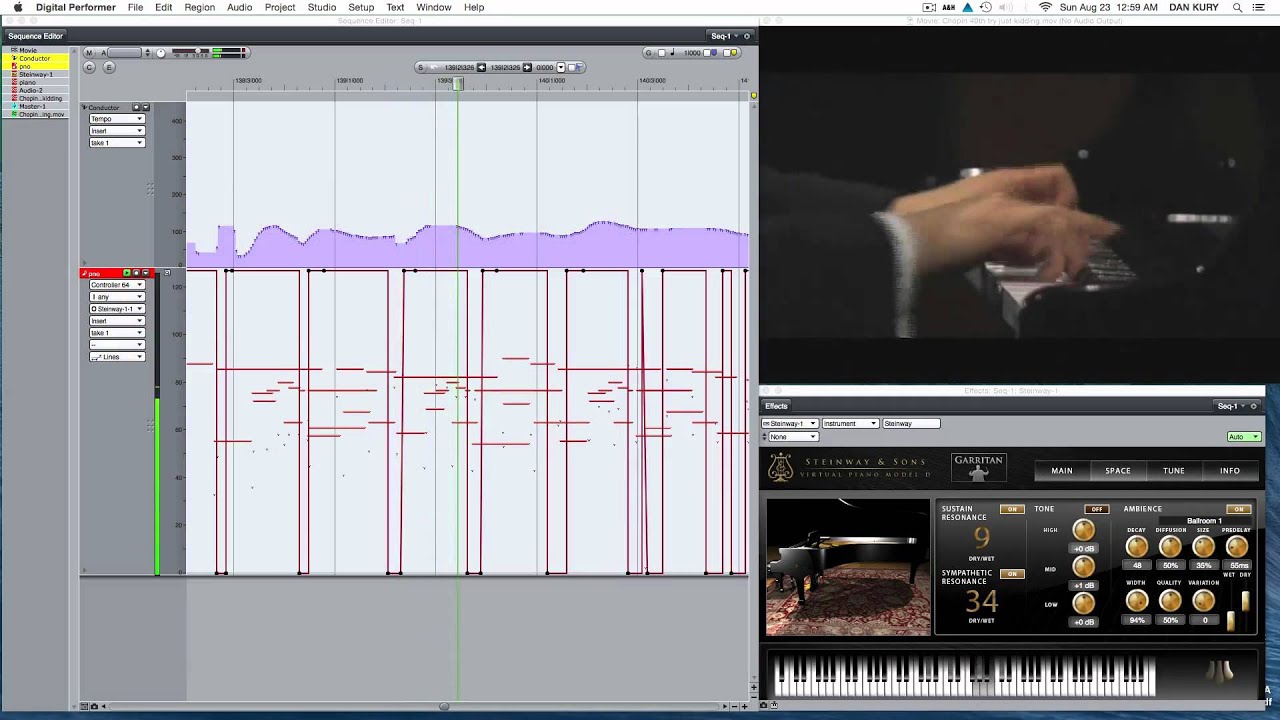
Task: Open the Instrument dropdown in Effects window
Action: tap(850, 423)
